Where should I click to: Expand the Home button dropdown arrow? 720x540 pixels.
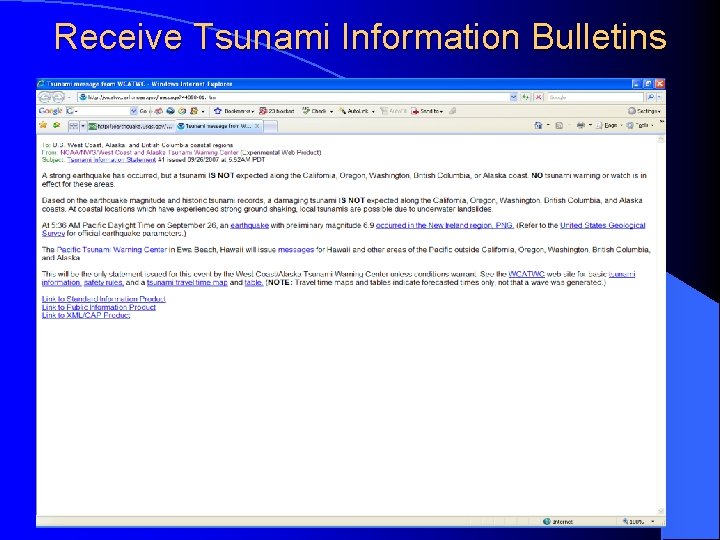coord(548,125)
